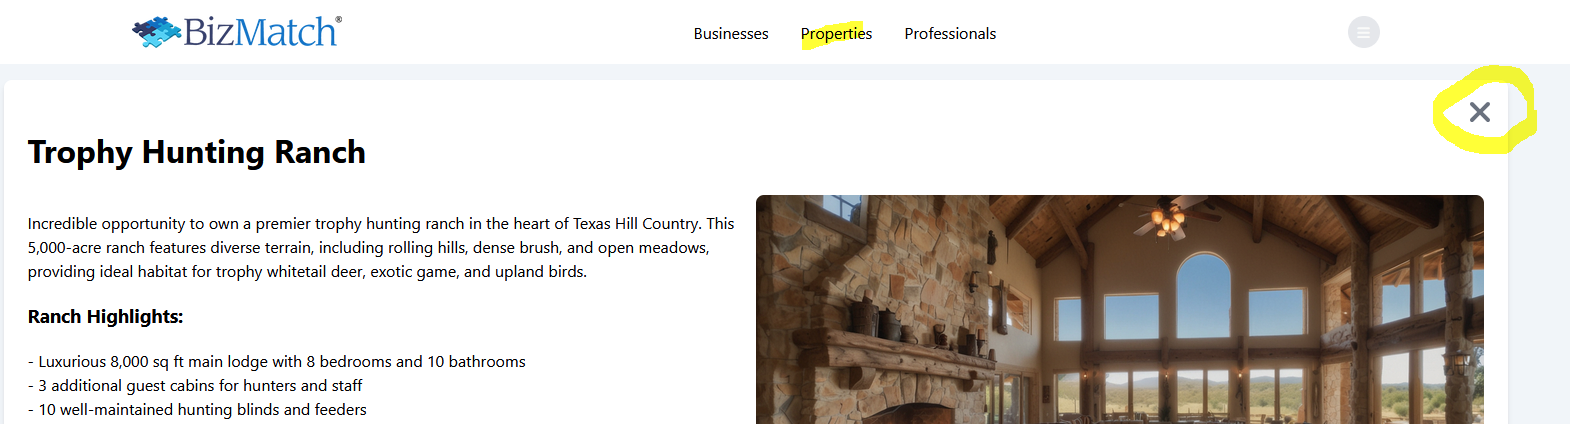
Task: Click the Ranch Highlights subheading
Action: tap(106, 317)
